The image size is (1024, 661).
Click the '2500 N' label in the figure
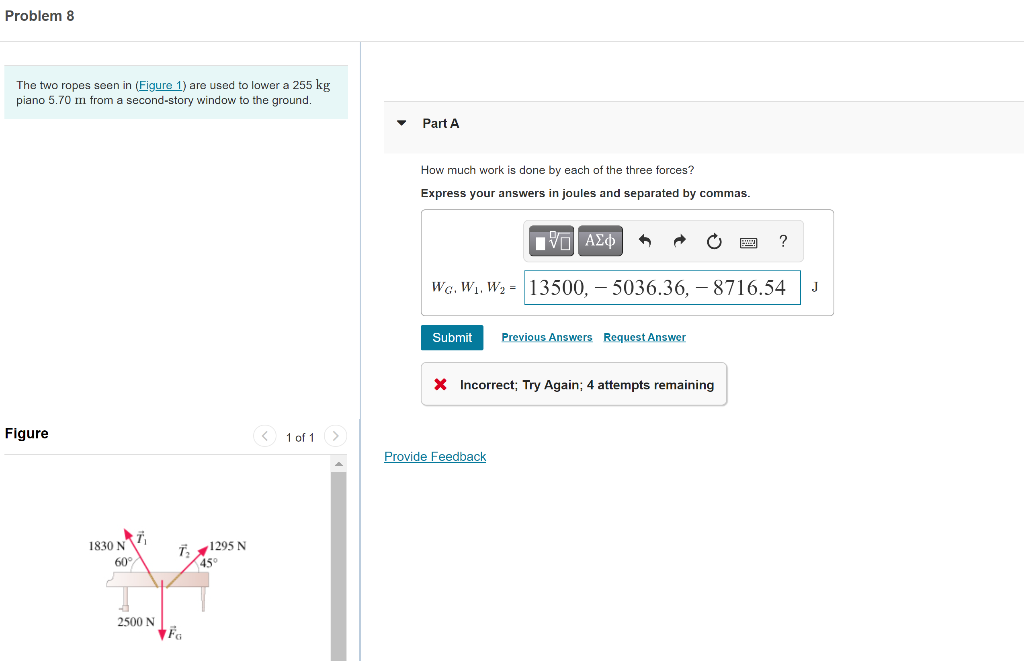[x=136, y=622]
